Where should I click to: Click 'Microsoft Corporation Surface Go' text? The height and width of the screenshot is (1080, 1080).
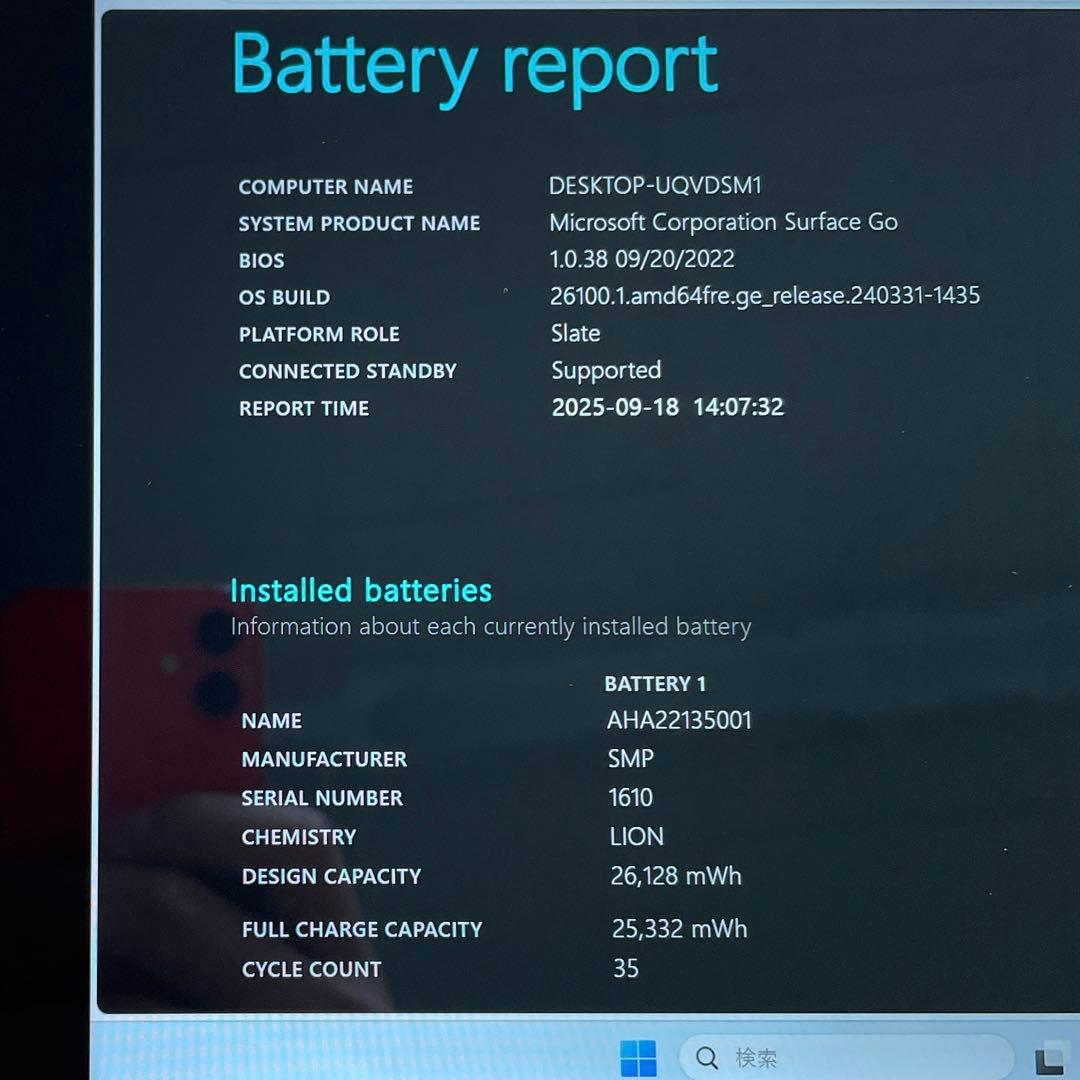coord(723,222)
